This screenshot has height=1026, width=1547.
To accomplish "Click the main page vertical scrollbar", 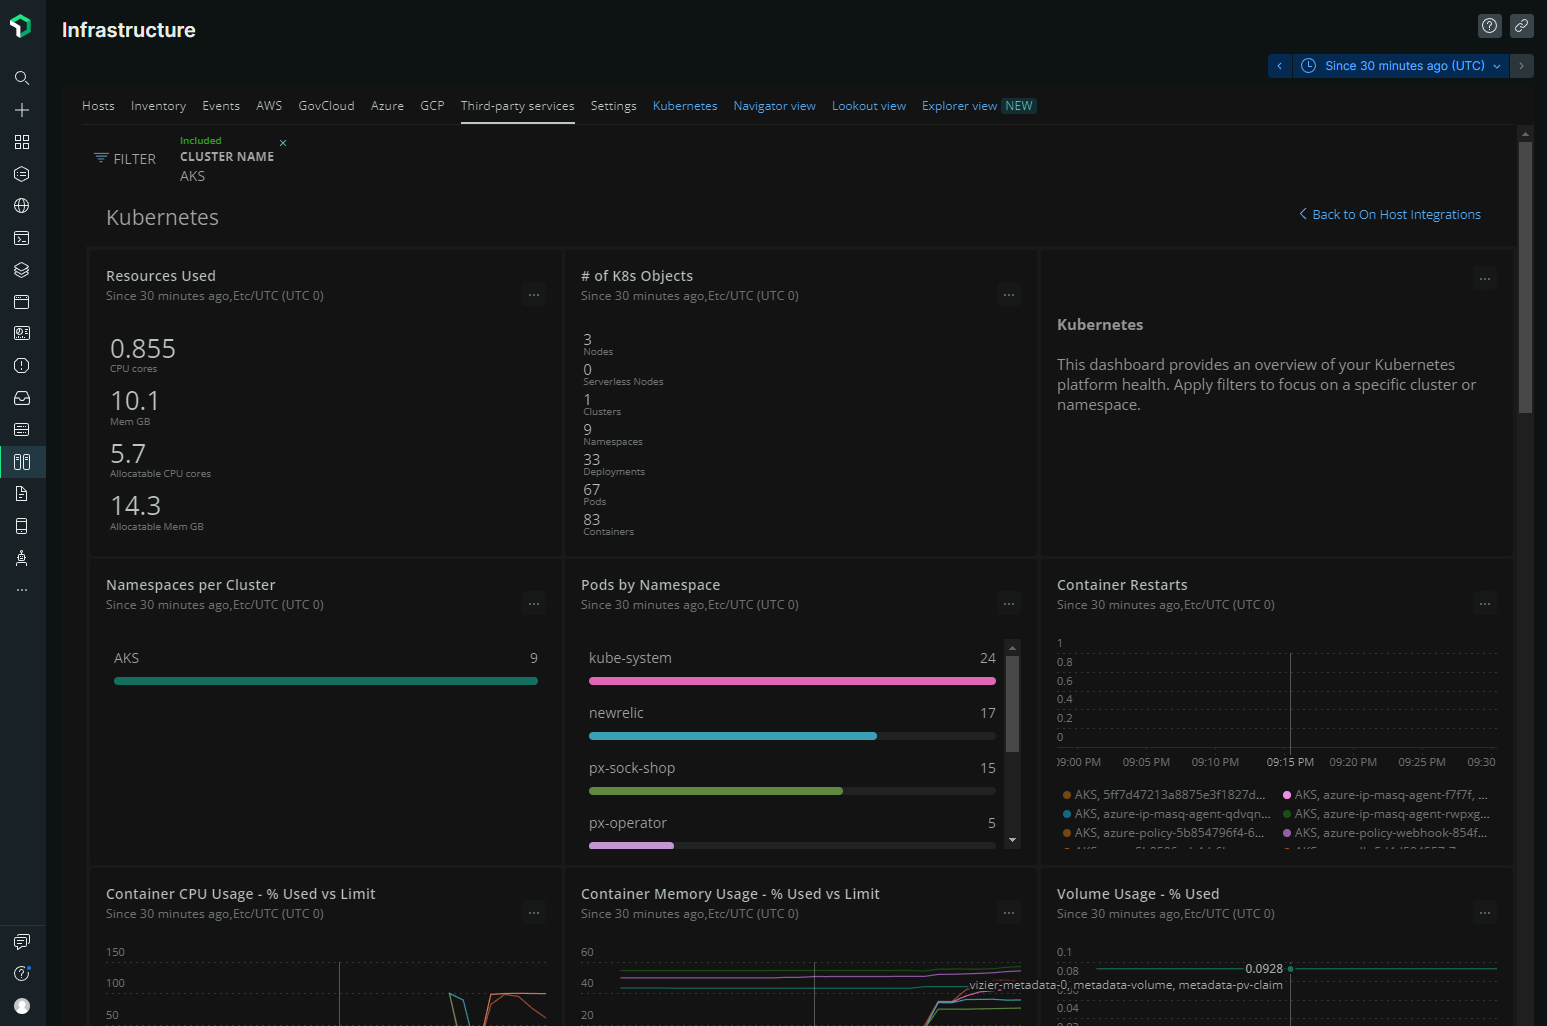I will (x=1525, y=277).
